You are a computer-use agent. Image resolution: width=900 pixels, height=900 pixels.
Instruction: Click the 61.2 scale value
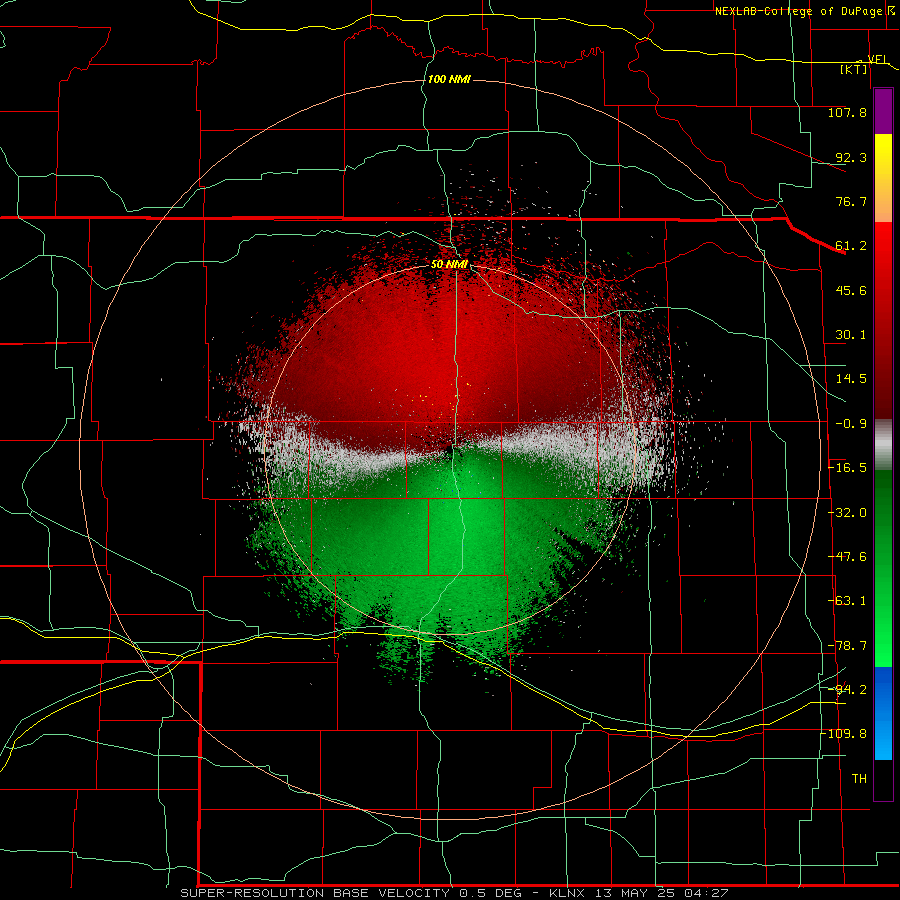(851, 246)
